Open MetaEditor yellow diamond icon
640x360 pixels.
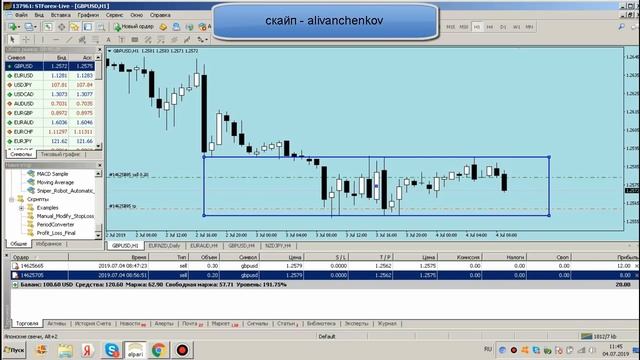coord(163,27)
